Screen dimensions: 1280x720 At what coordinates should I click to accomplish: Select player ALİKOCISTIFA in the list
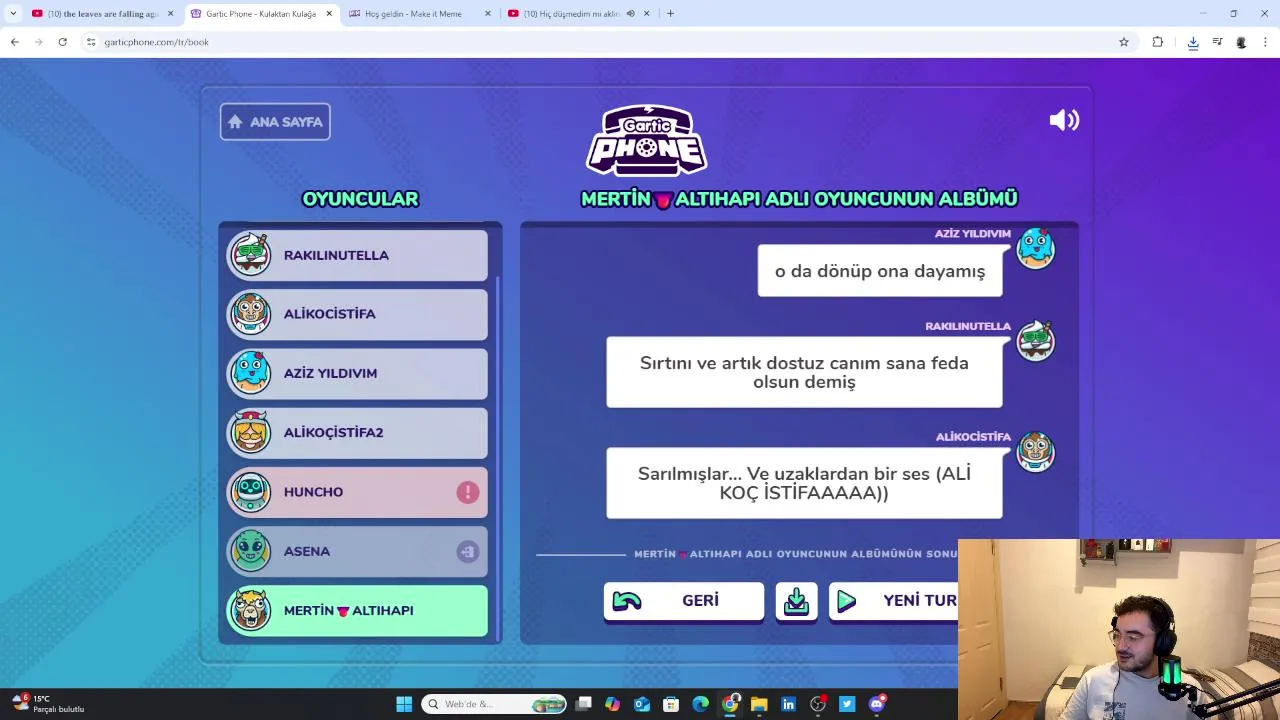[x=357, y=314]
